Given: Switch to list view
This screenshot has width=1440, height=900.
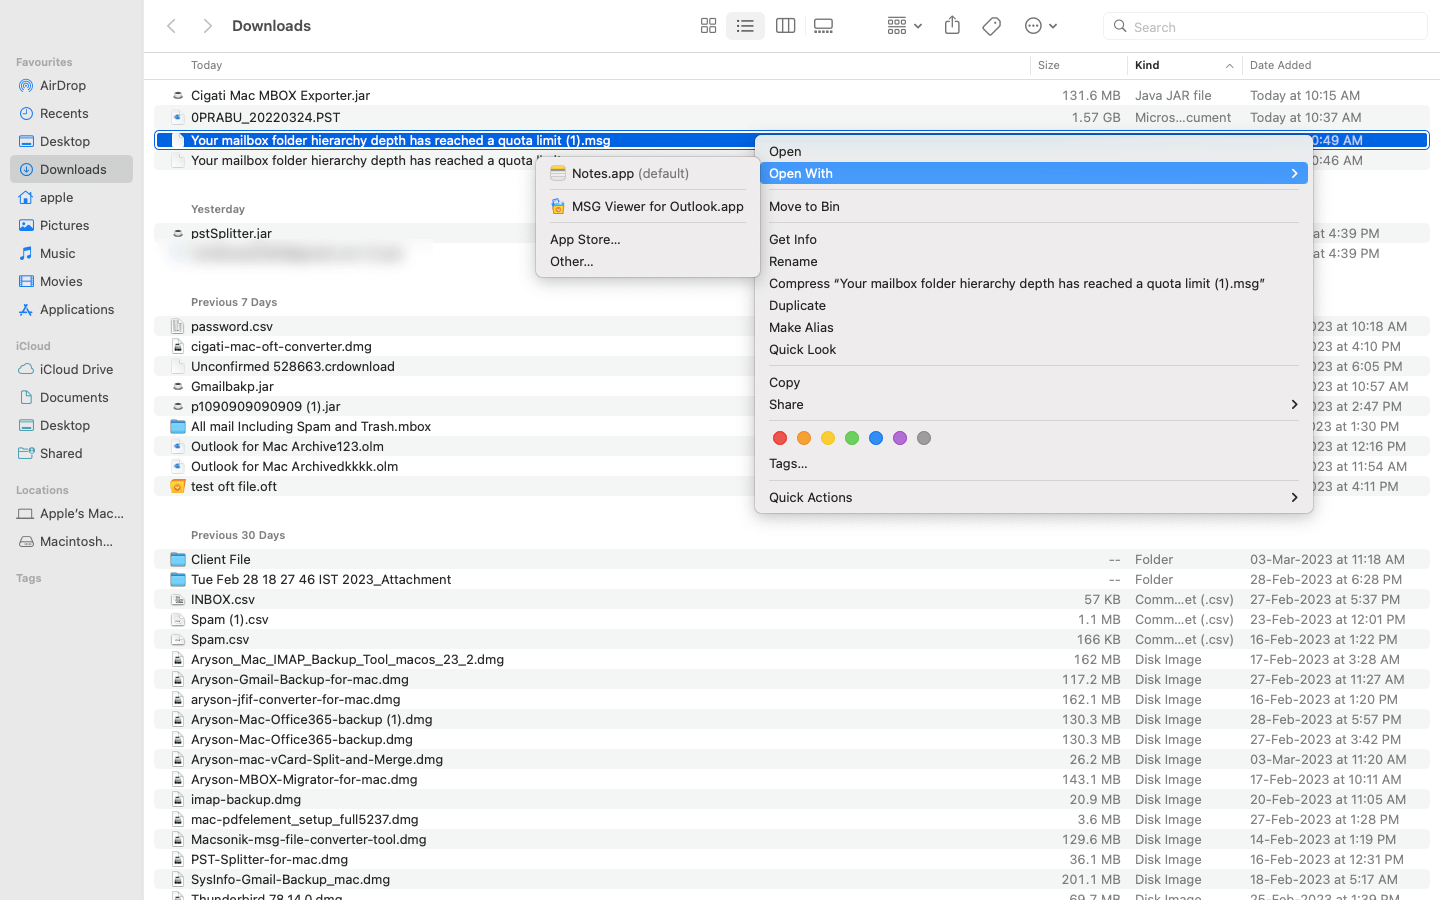Looking at the screenshot, I should coord(745,26).
